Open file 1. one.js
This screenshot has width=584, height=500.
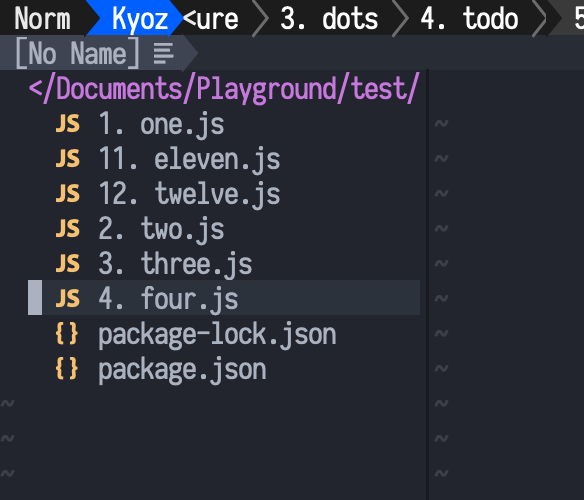161,124
